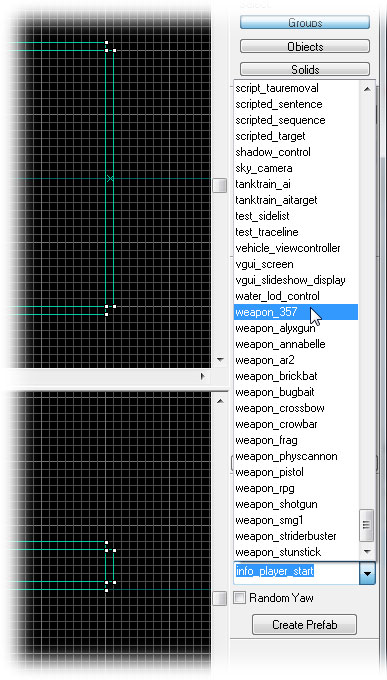Choose sky_camera from the list
Image resolution: width=387 pixels, height=680 pixels.
point(296,168)
